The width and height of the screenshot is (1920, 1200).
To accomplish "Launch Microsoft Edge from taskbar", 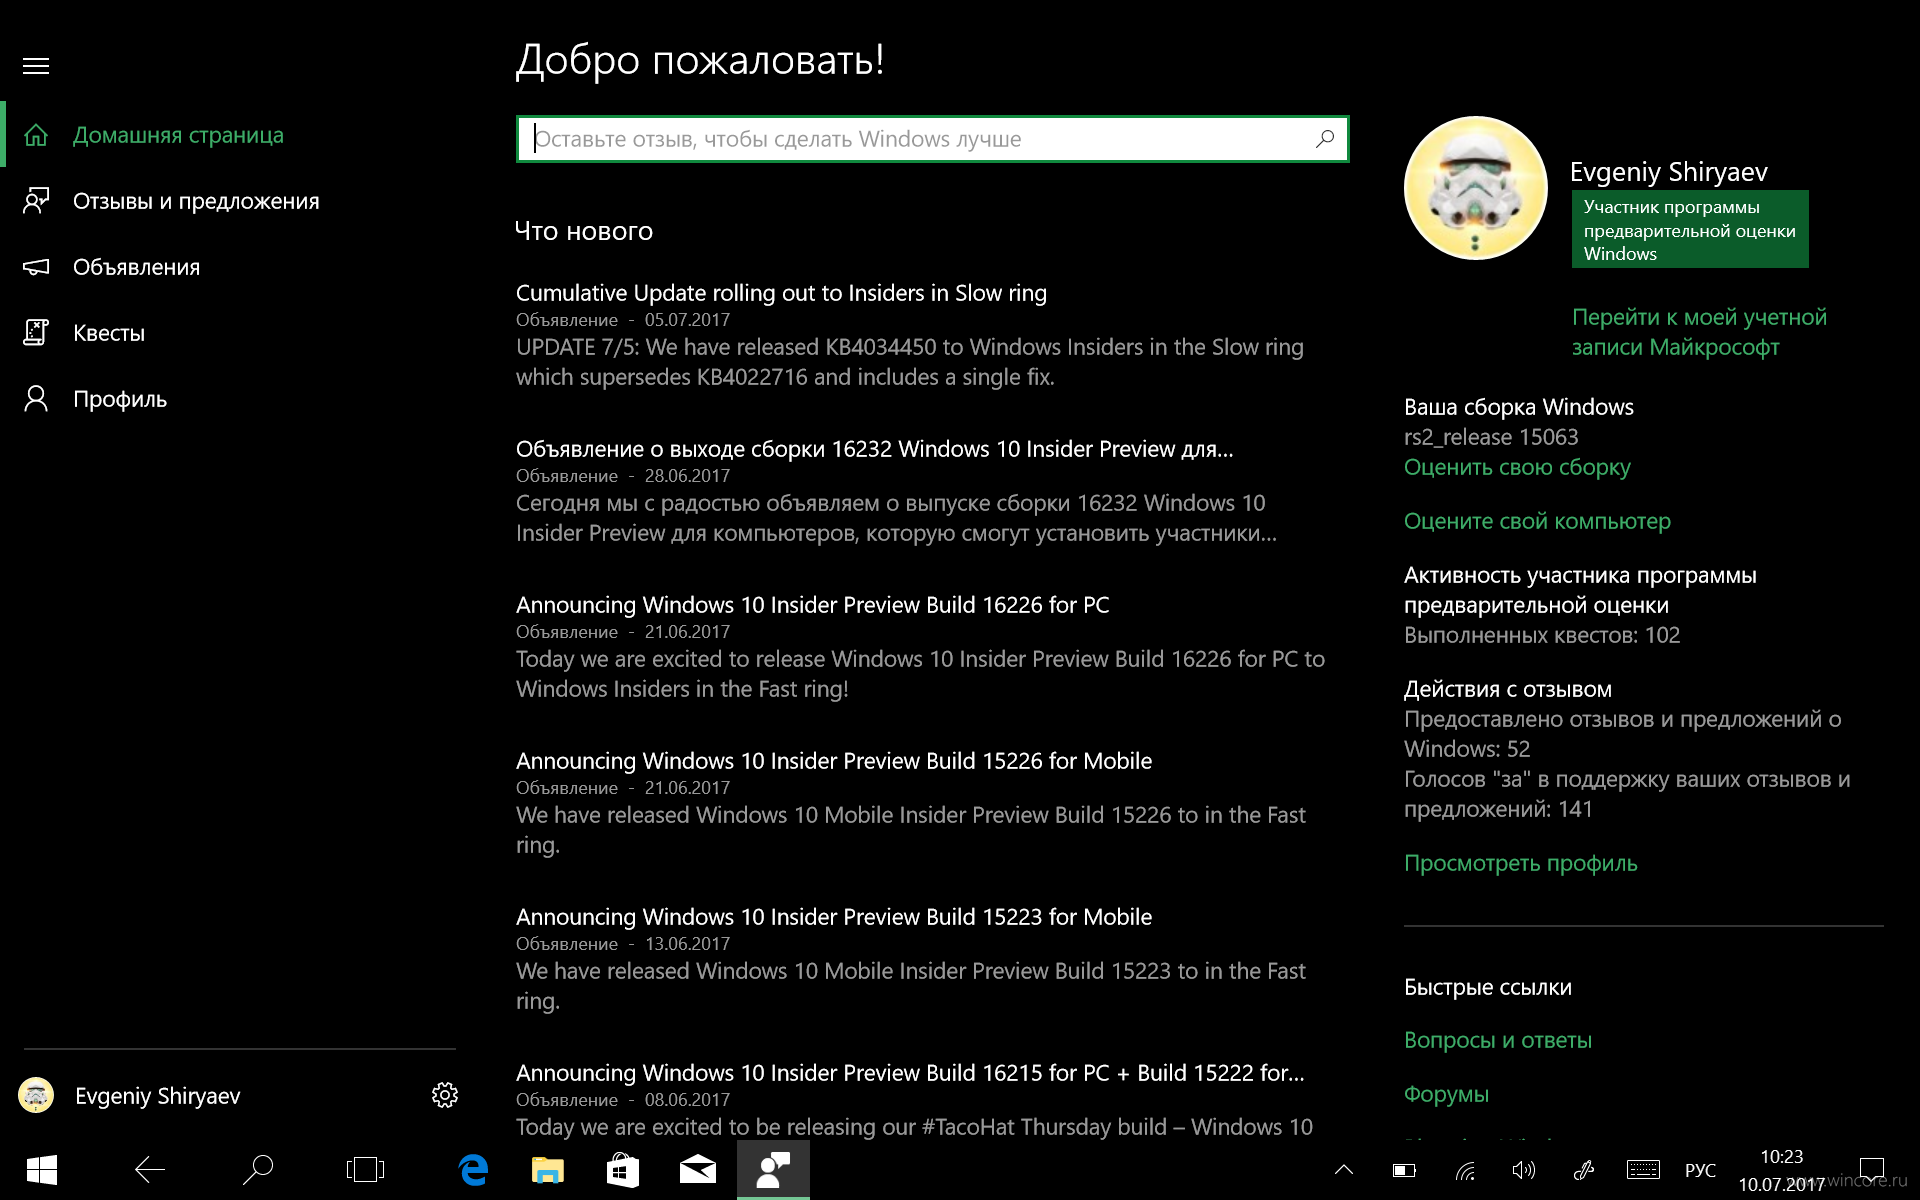I will [x=473, y=1169].
